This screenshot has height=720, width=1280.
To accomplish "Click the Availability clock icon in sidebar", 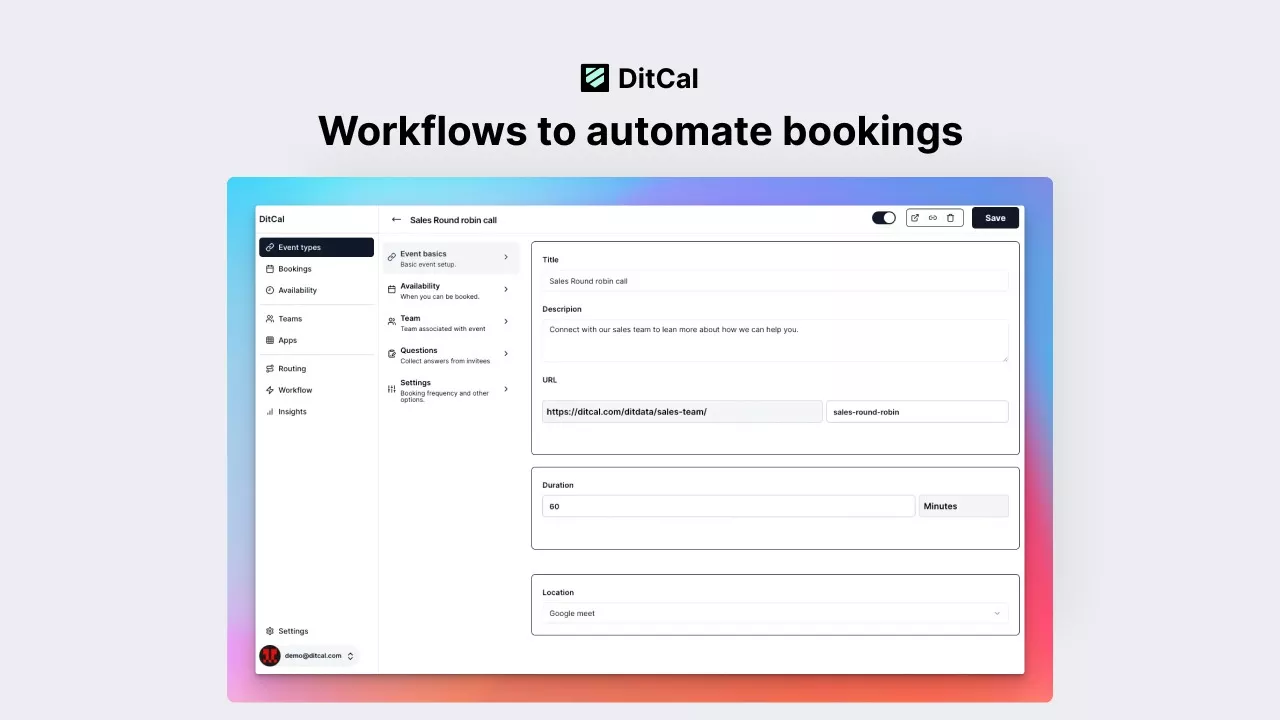I will [270, 290].
